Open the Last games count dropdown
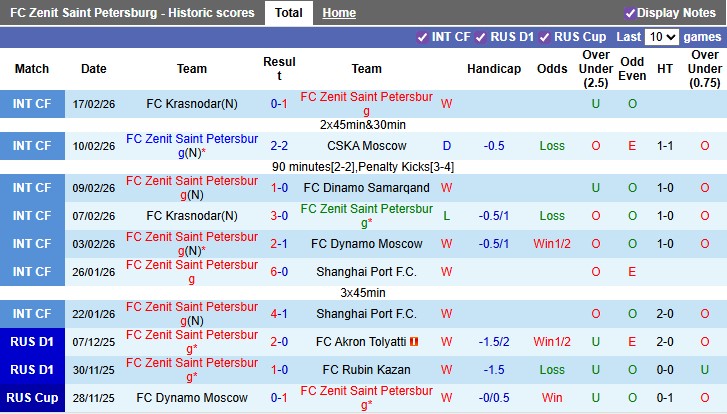This screenshot has height=414, width=727. pyautogui.click(x=661, y=37)
